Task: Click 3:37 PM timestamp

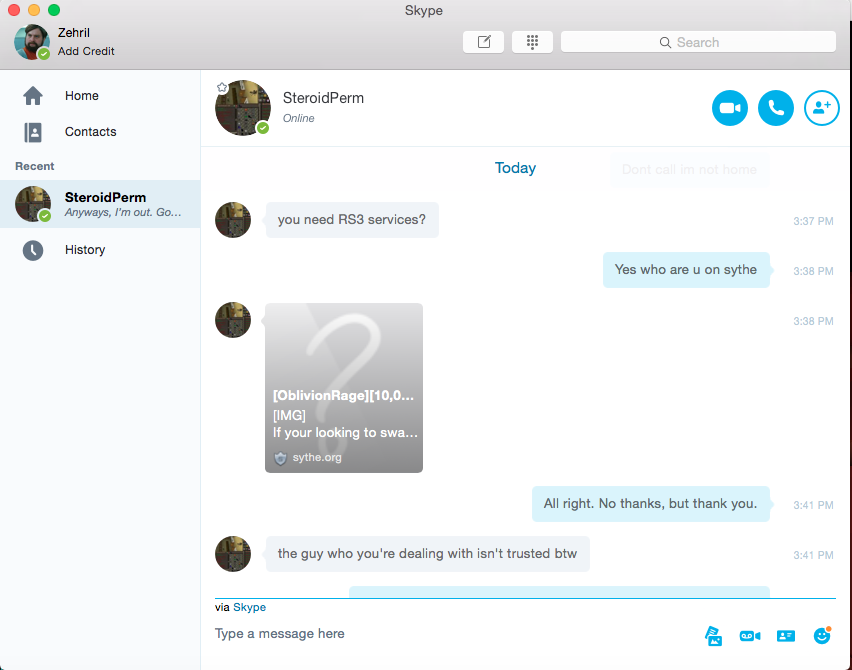Action: (x=813, y=221)
